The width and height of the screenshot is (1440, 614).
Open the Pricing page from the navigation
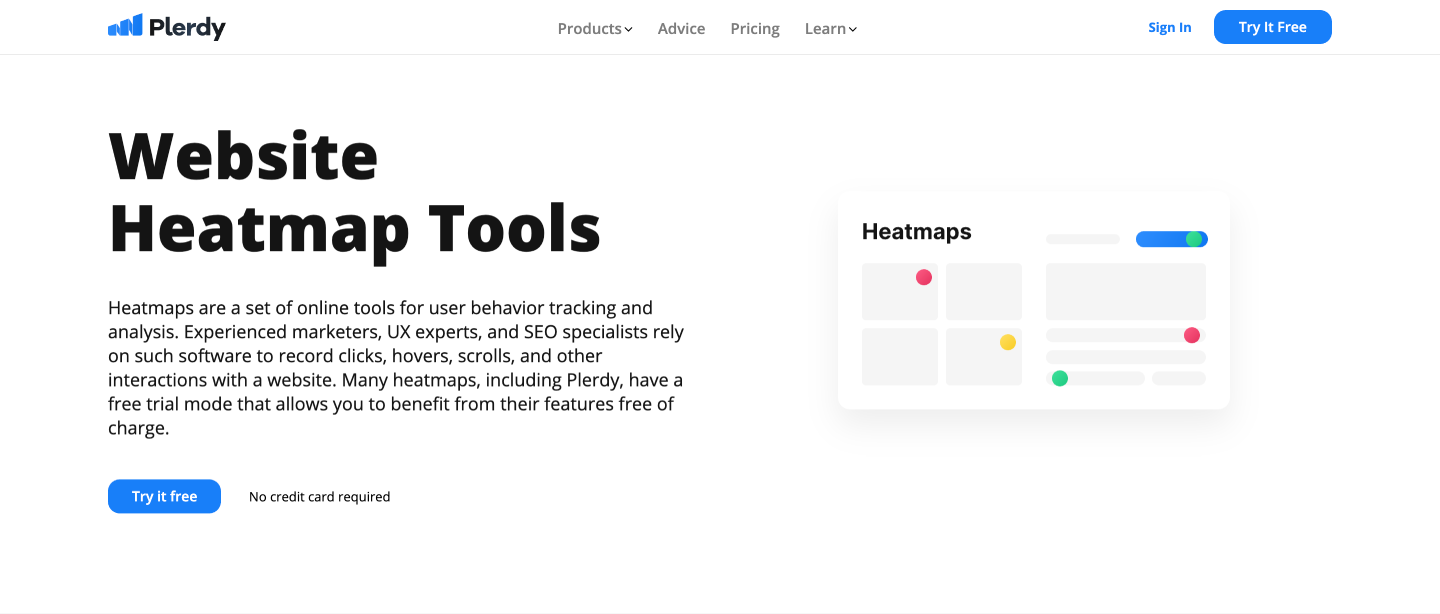[754, 28]
